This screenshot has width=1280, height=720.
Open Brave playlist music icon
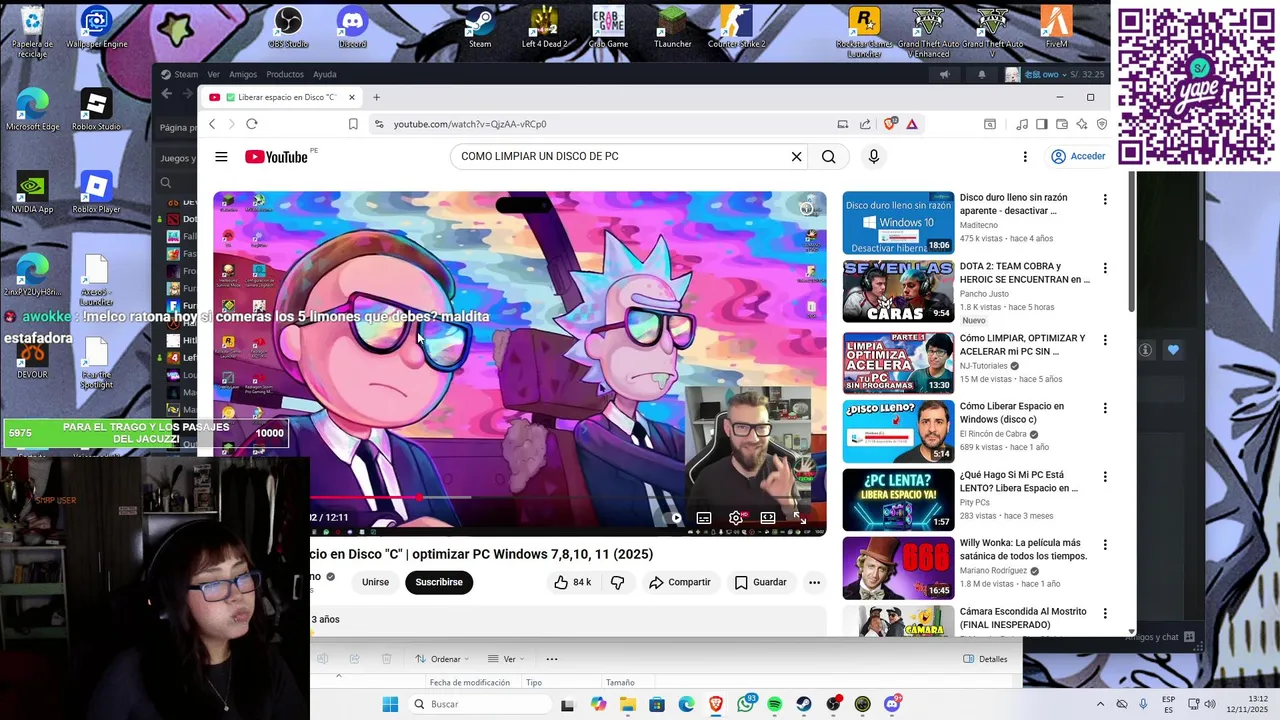(1021, 124)
